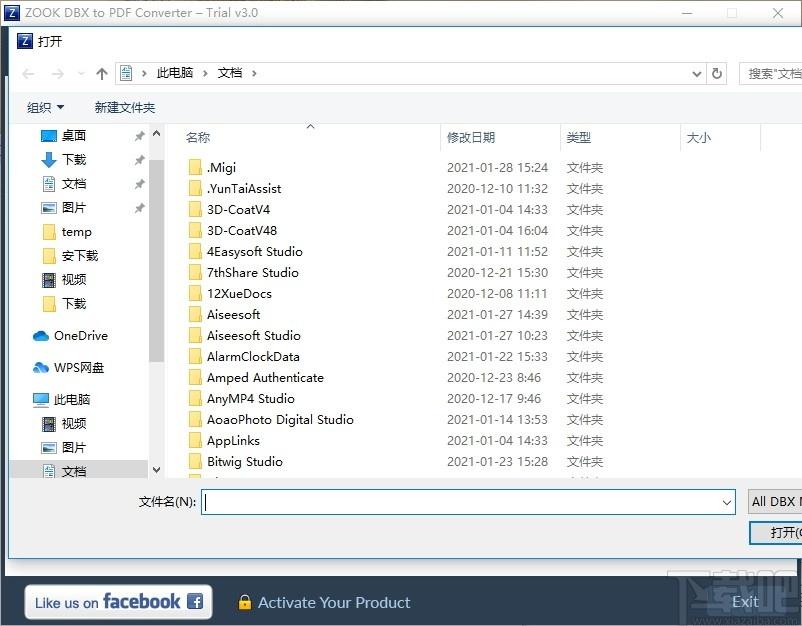Go up one folder level
The image size is (802, 626).
point(102,74)
